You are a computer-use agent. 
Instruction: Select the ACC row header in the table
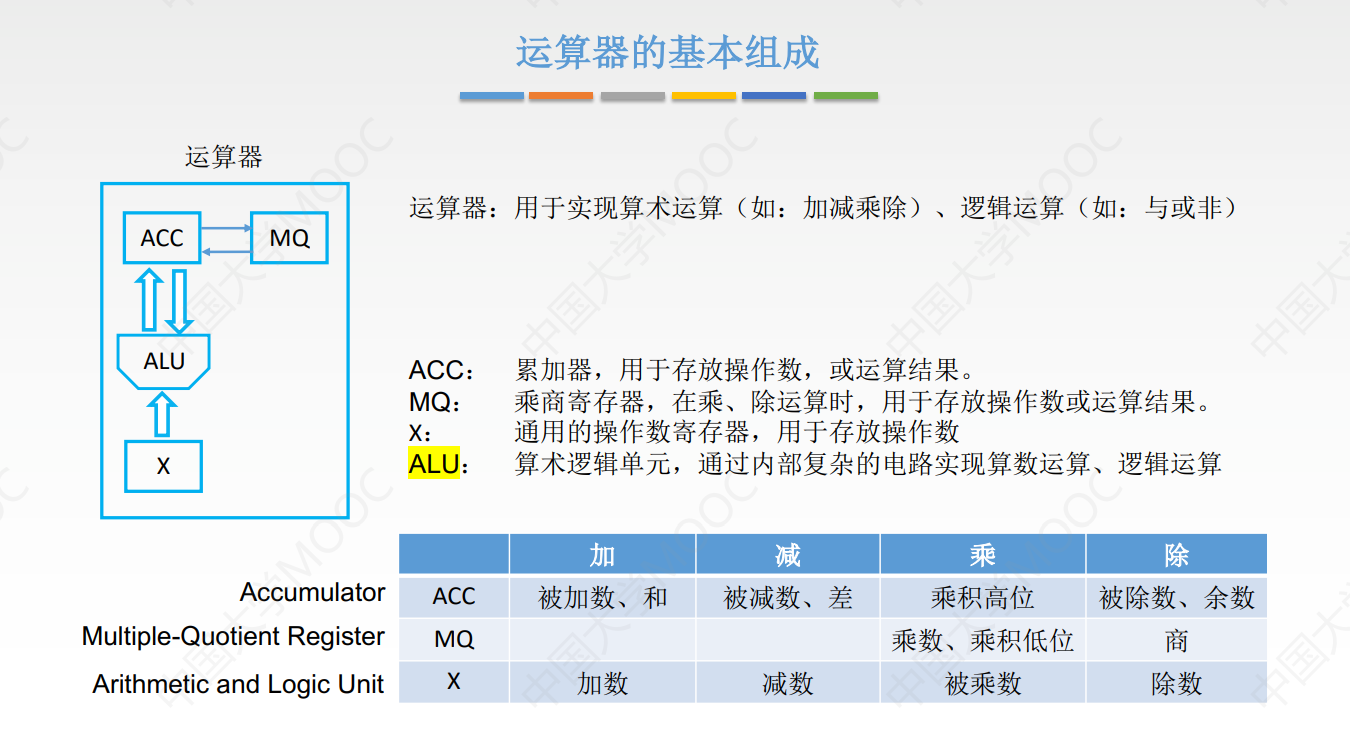tap(455, 596)
